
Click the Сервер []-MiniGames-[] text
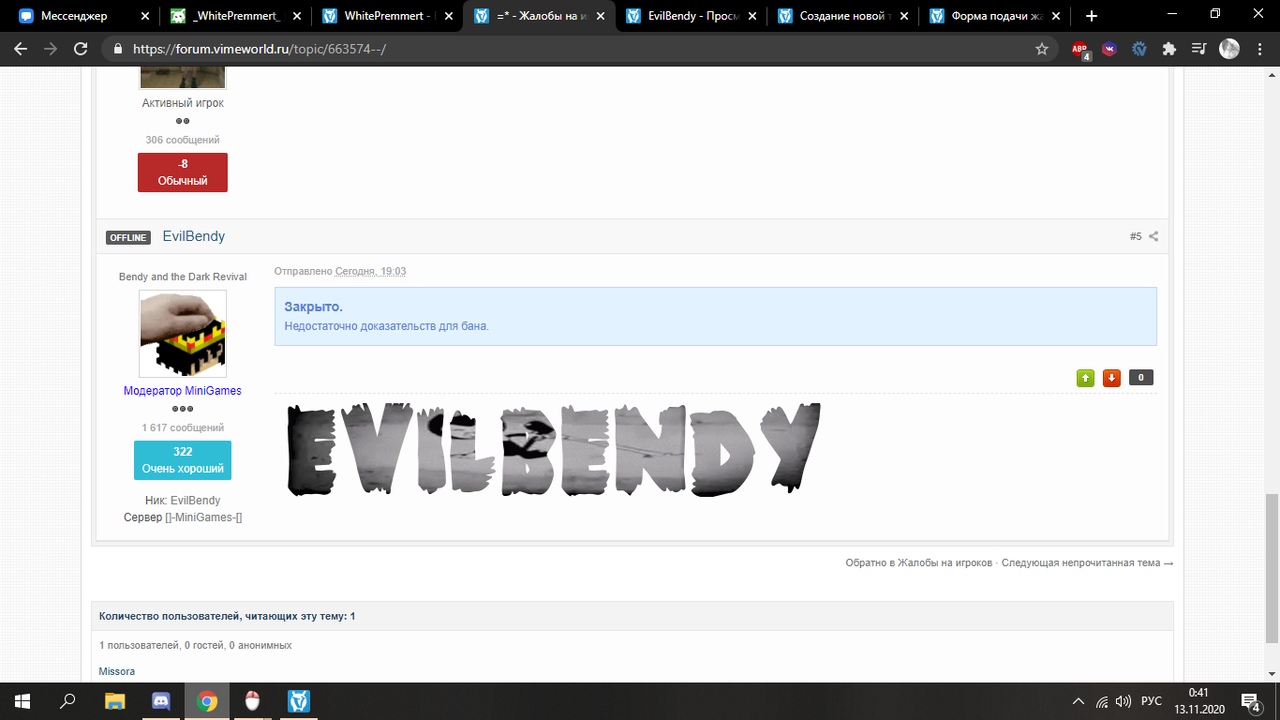182,517
